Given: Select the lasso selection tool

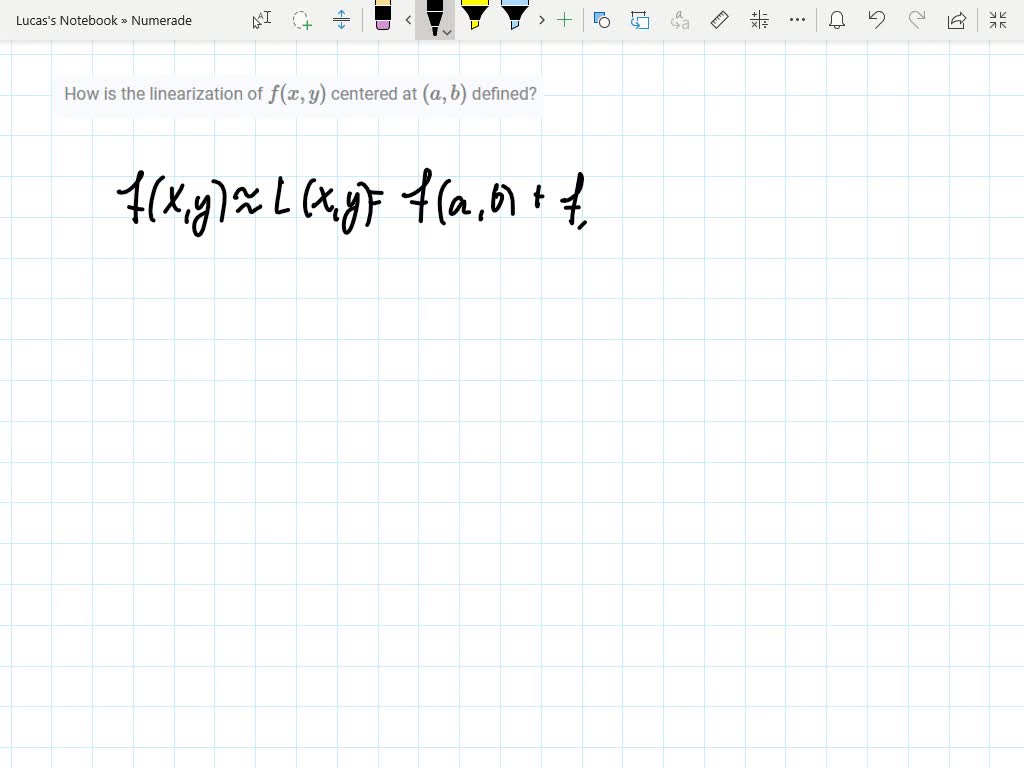Looking at the screenshot, I should point(302,20).
